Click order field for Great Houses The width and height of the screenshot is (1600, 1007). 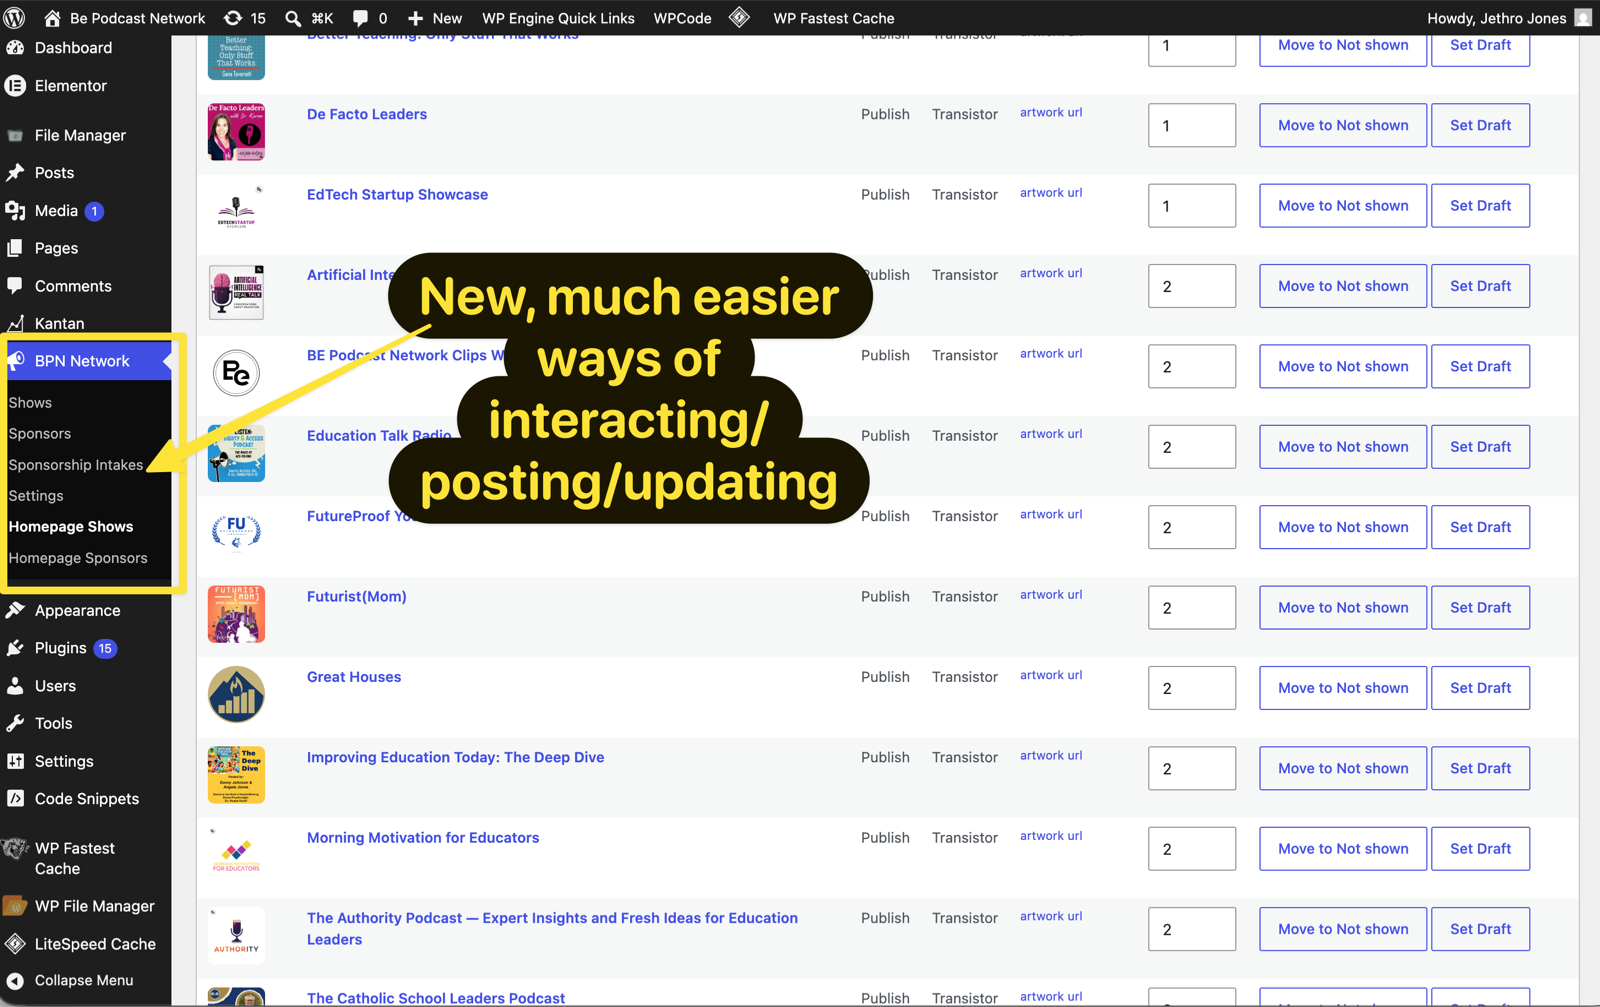tap(1192, 688)
